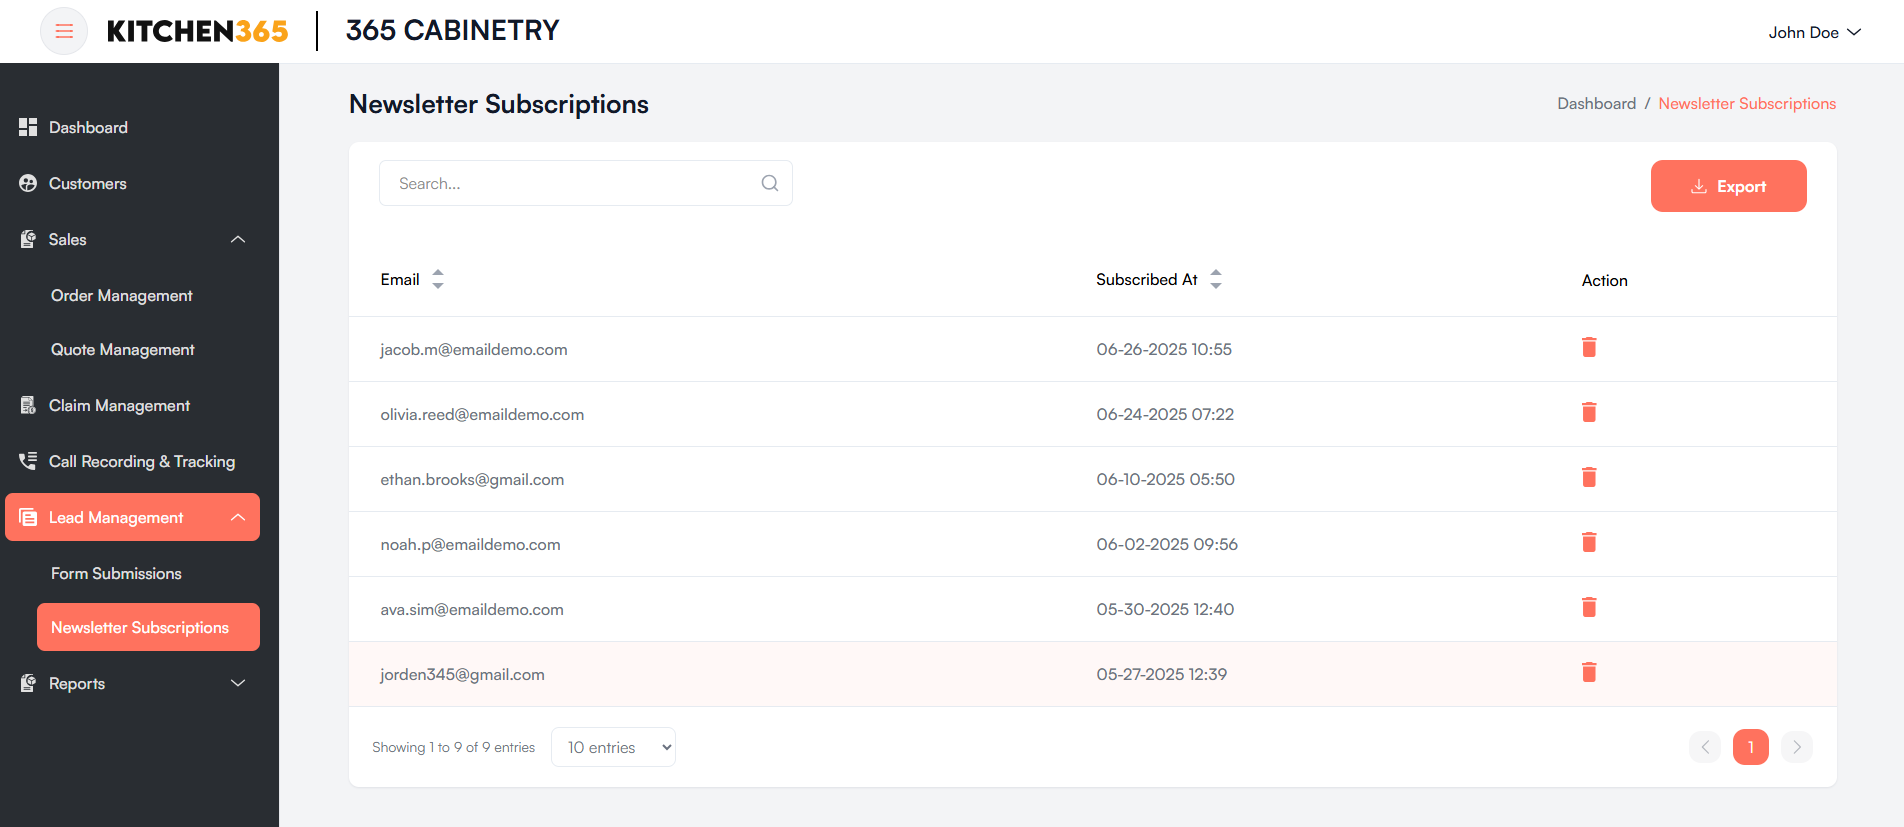Open Quote Management under Sales
Viewport: 1904px width, 827px height.
122,349
